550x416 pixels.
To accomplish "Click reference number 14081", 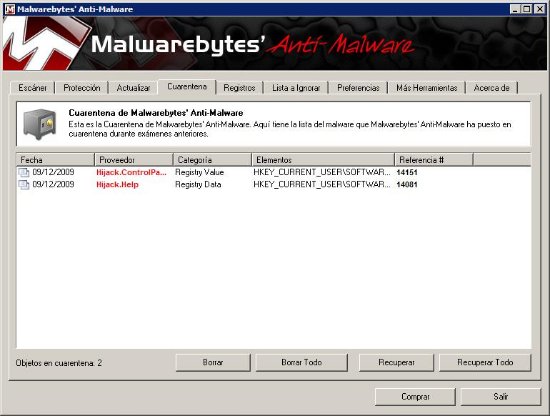I will (407, 184).
